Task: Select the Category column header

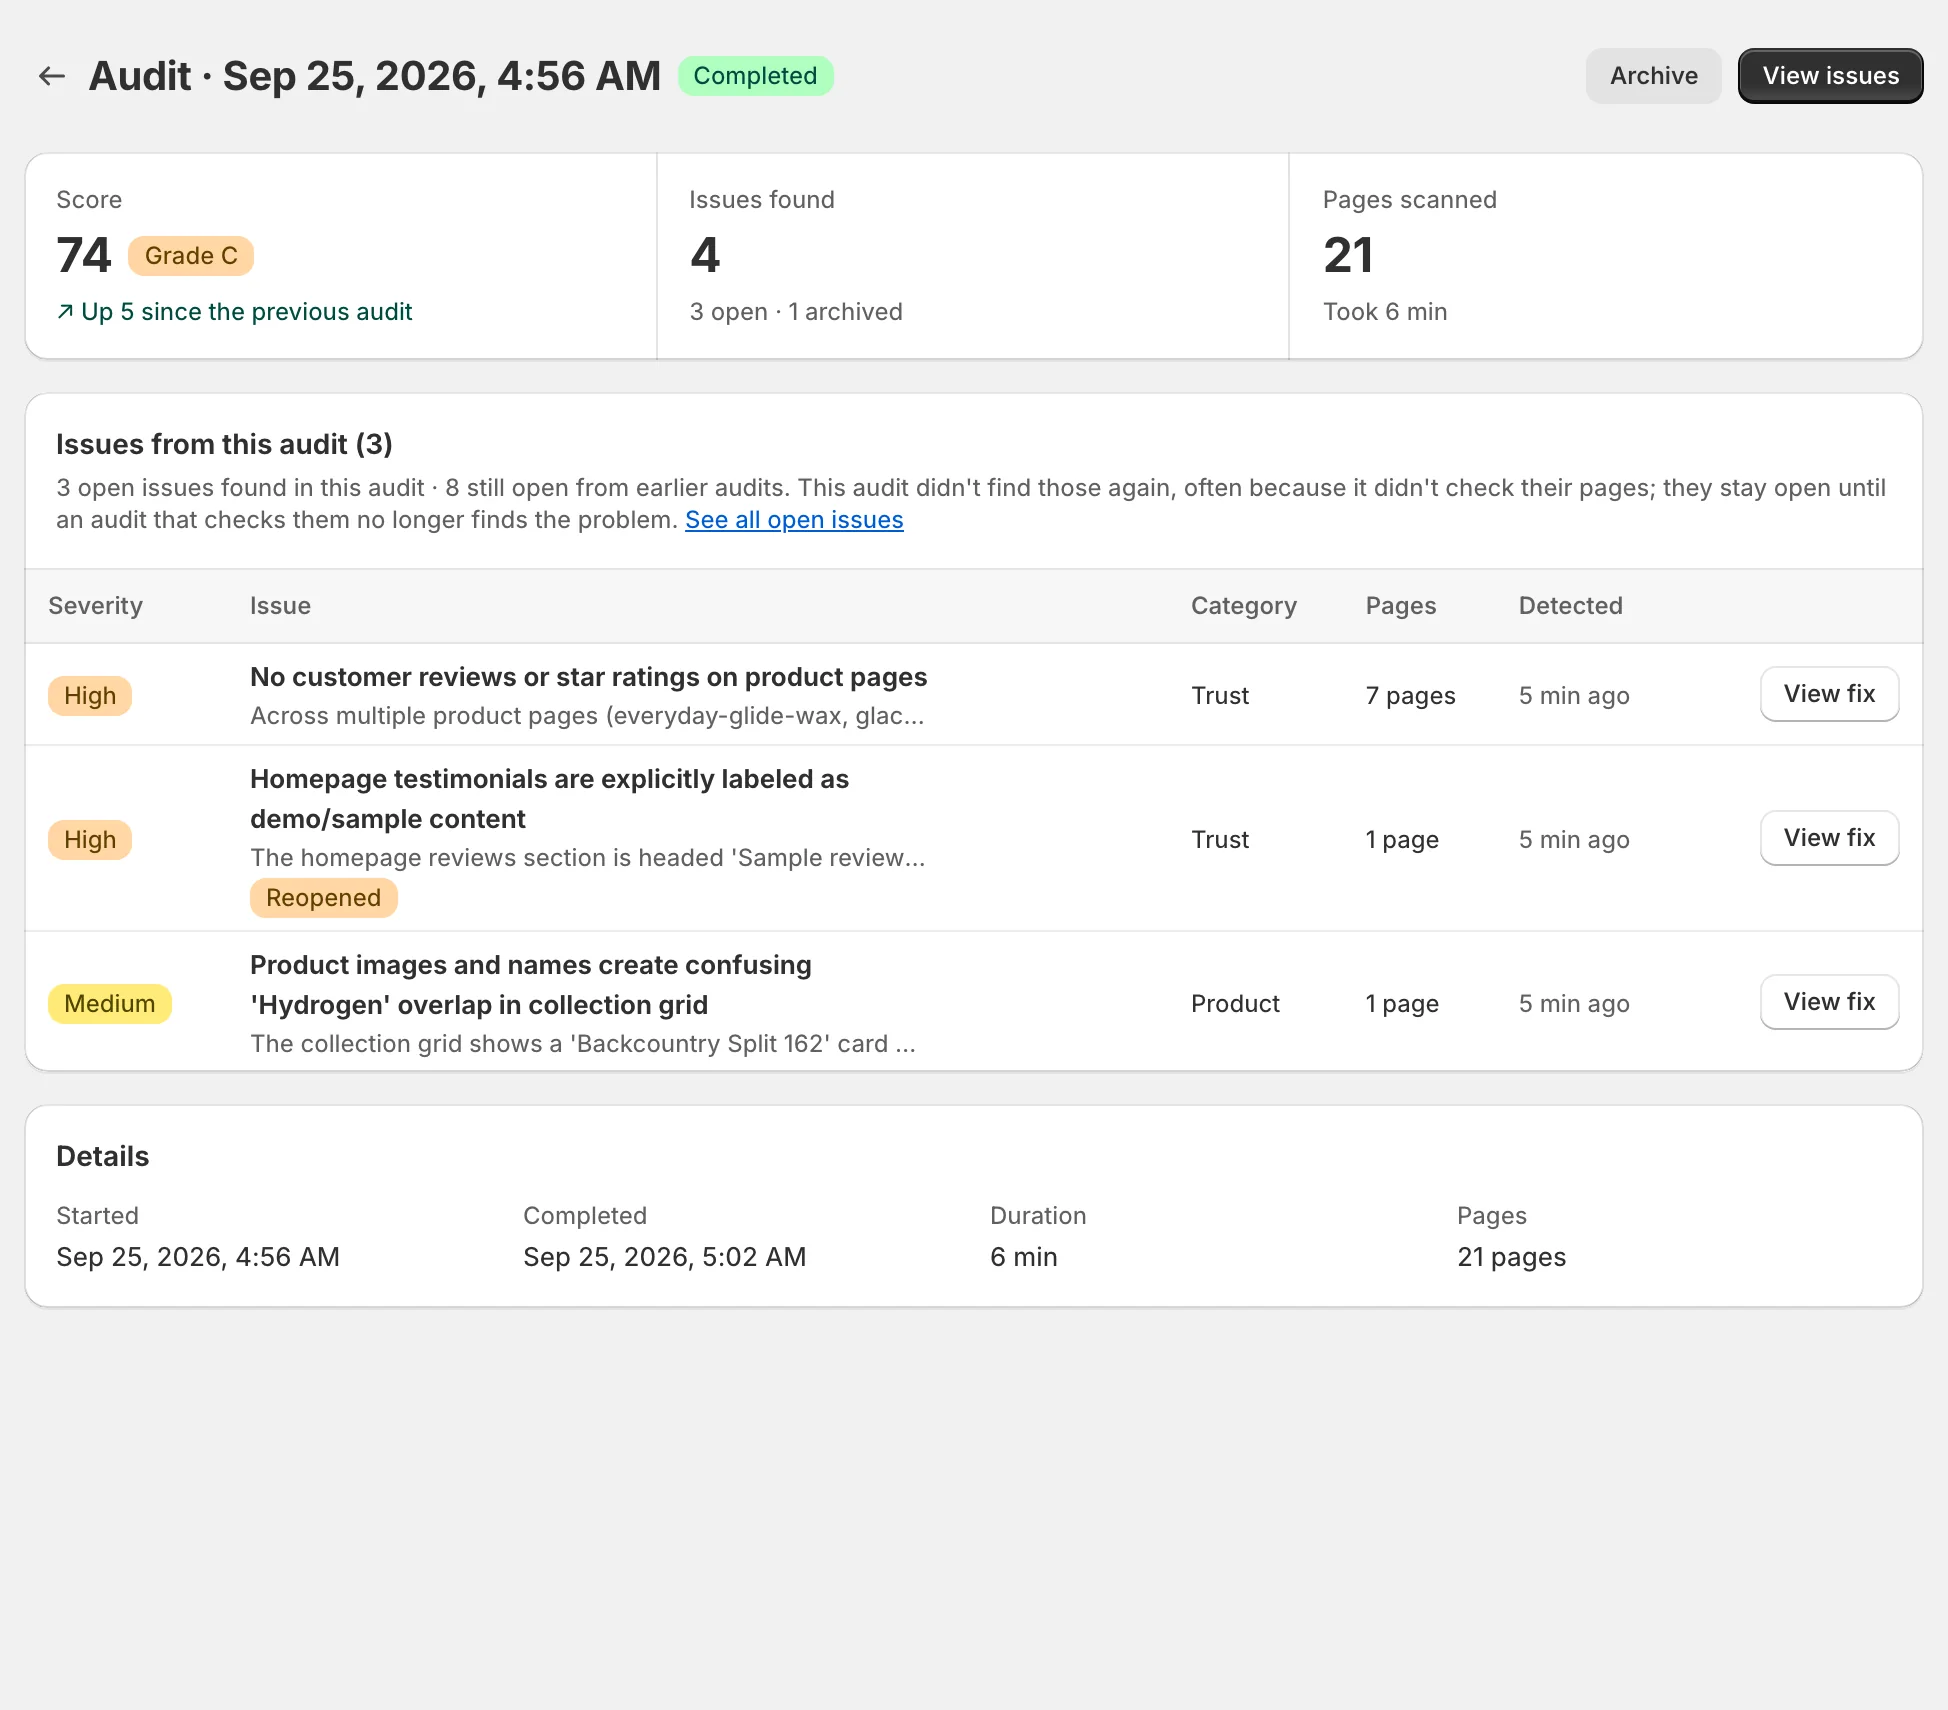Action: (1244, 606)
